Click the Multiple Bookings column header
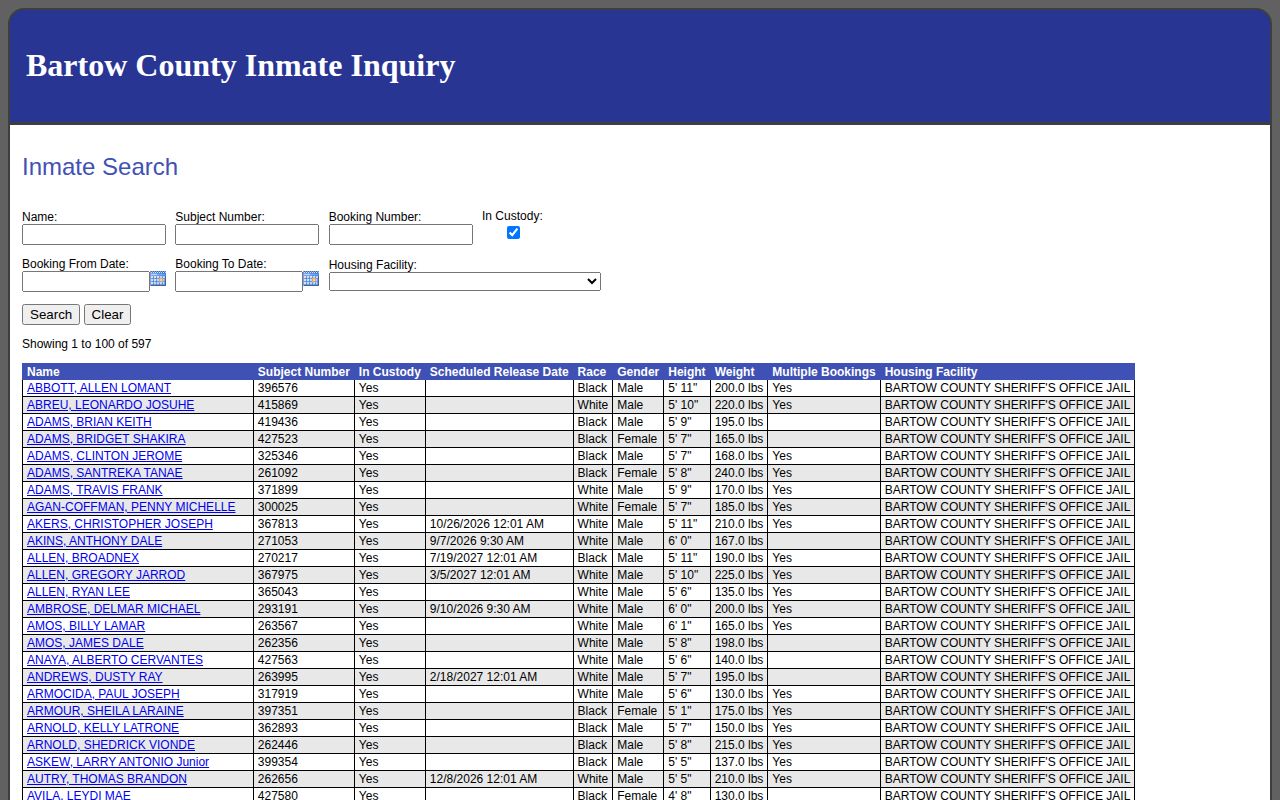The width and height of the screenshot is (1280, 800). (x=824, y=372)
